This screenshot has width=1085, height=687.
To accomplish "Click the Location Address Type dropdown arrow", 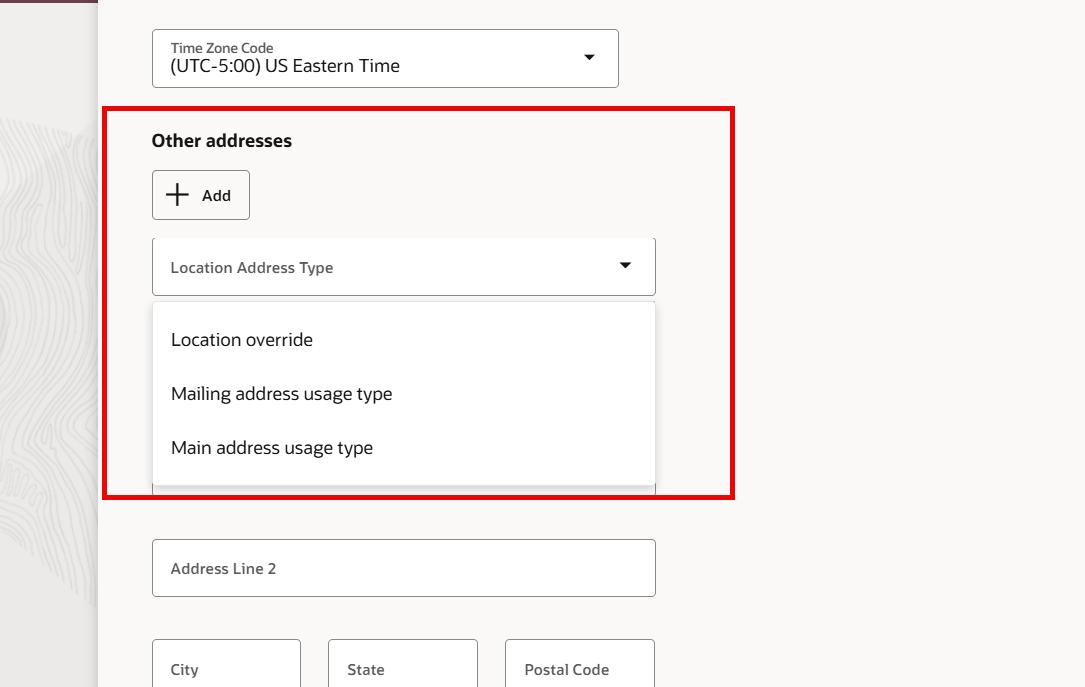I will (625, 266).
